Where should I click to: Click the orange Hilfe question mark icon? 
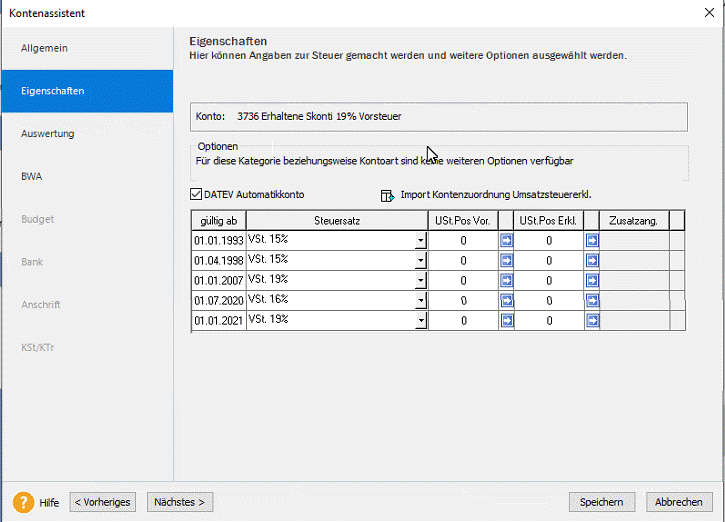(x=24, y=502)
